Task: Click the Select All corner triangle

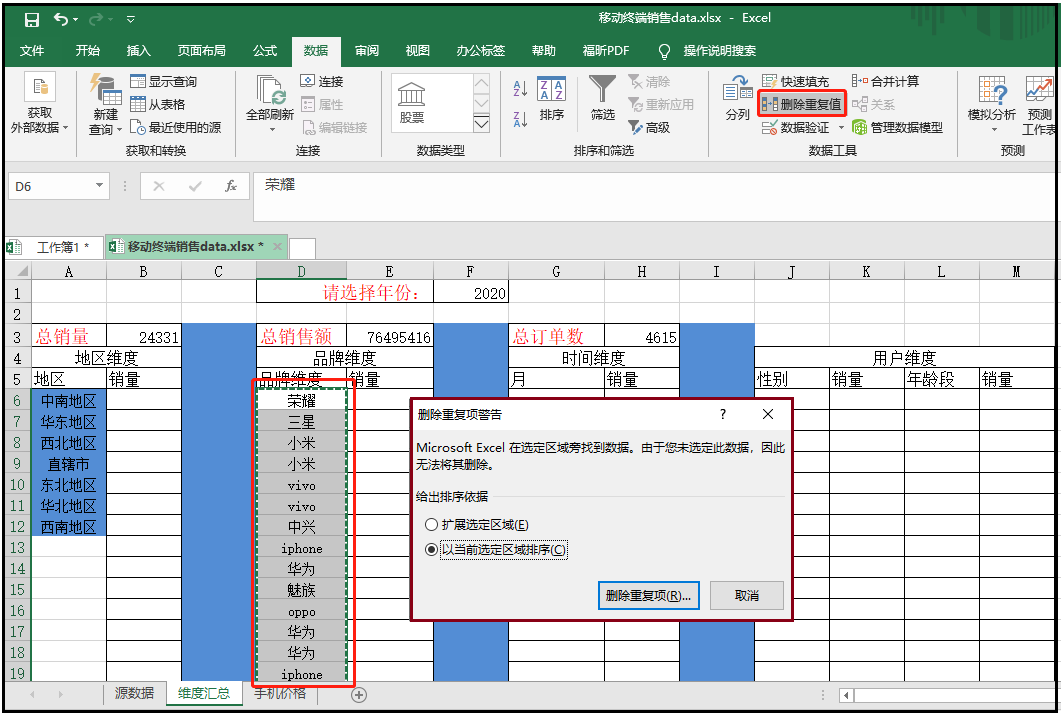Action: 20,271
